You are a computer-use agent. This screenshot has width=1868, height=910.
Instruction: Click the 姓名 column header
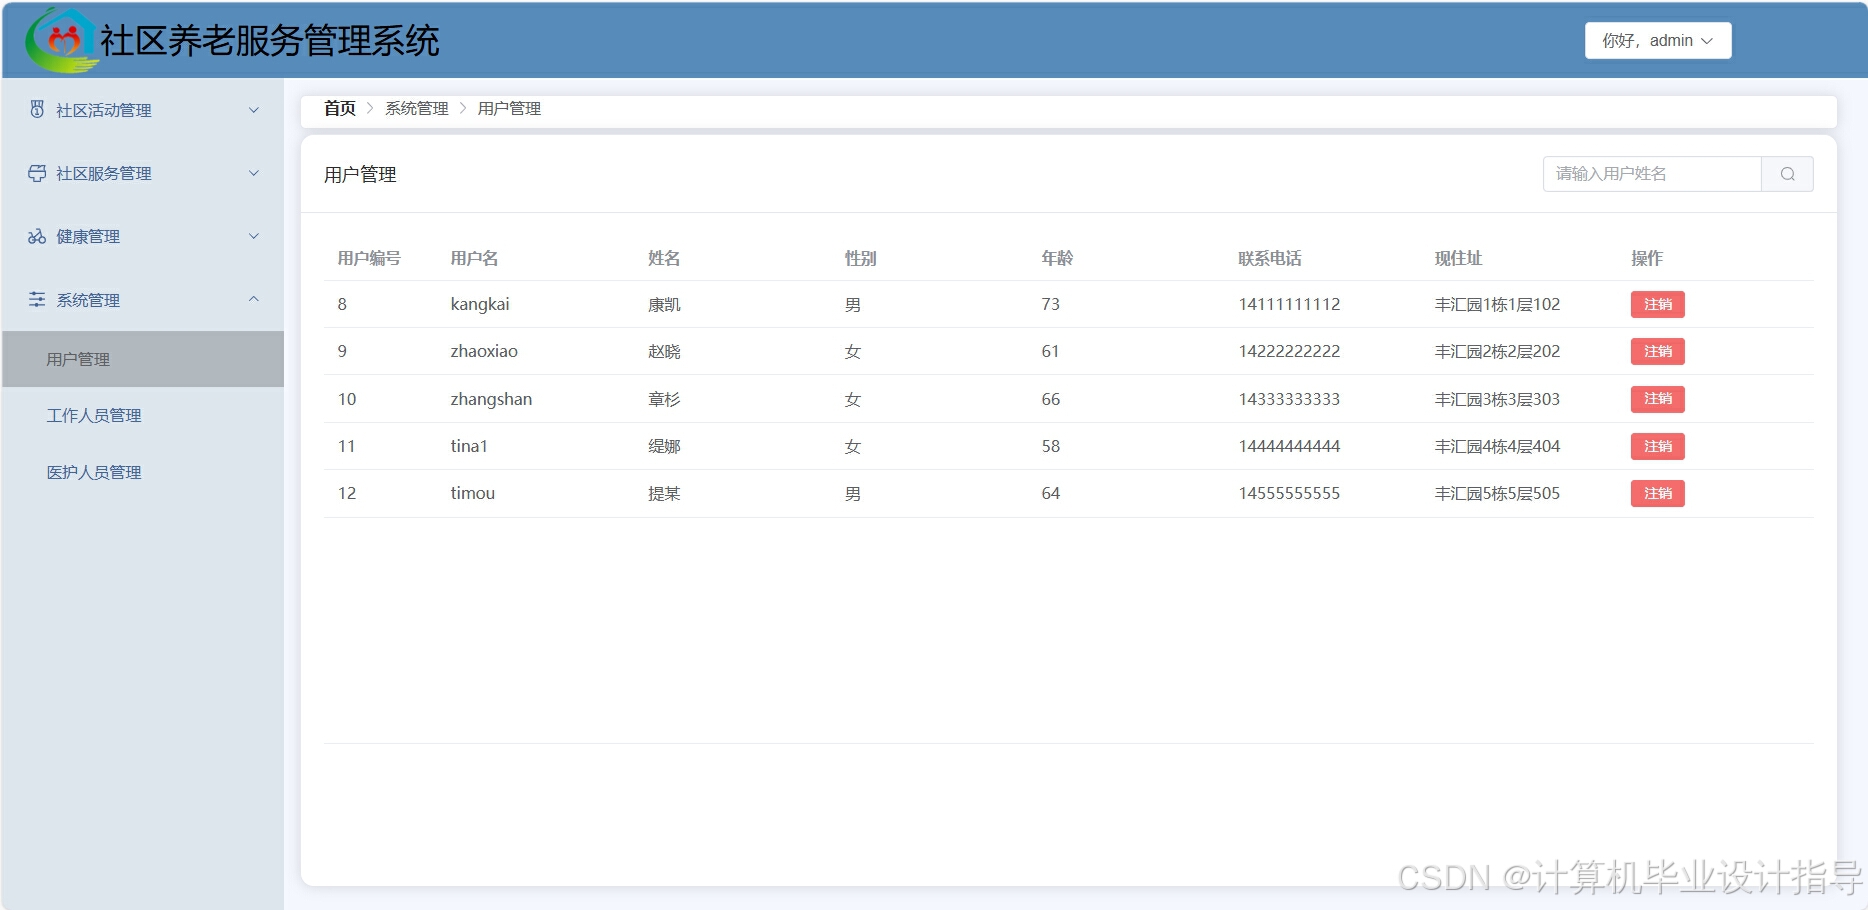664,258
